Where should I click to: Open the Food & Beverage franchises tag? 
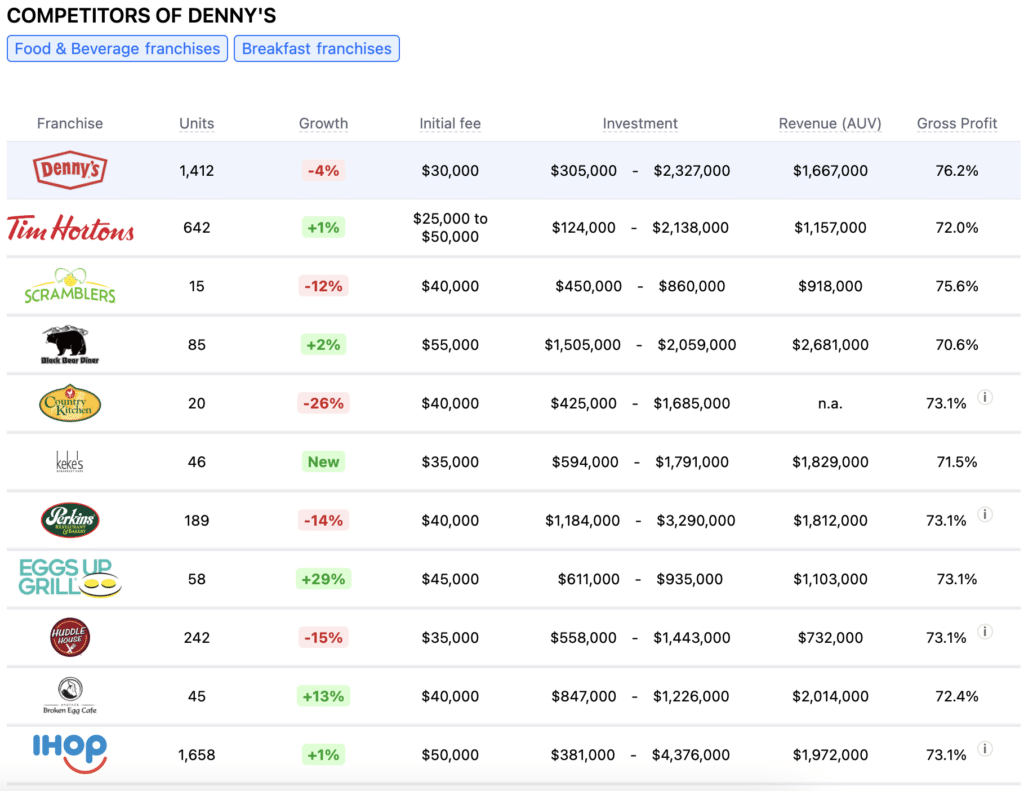pyautogui.click(x=118, y=49)
